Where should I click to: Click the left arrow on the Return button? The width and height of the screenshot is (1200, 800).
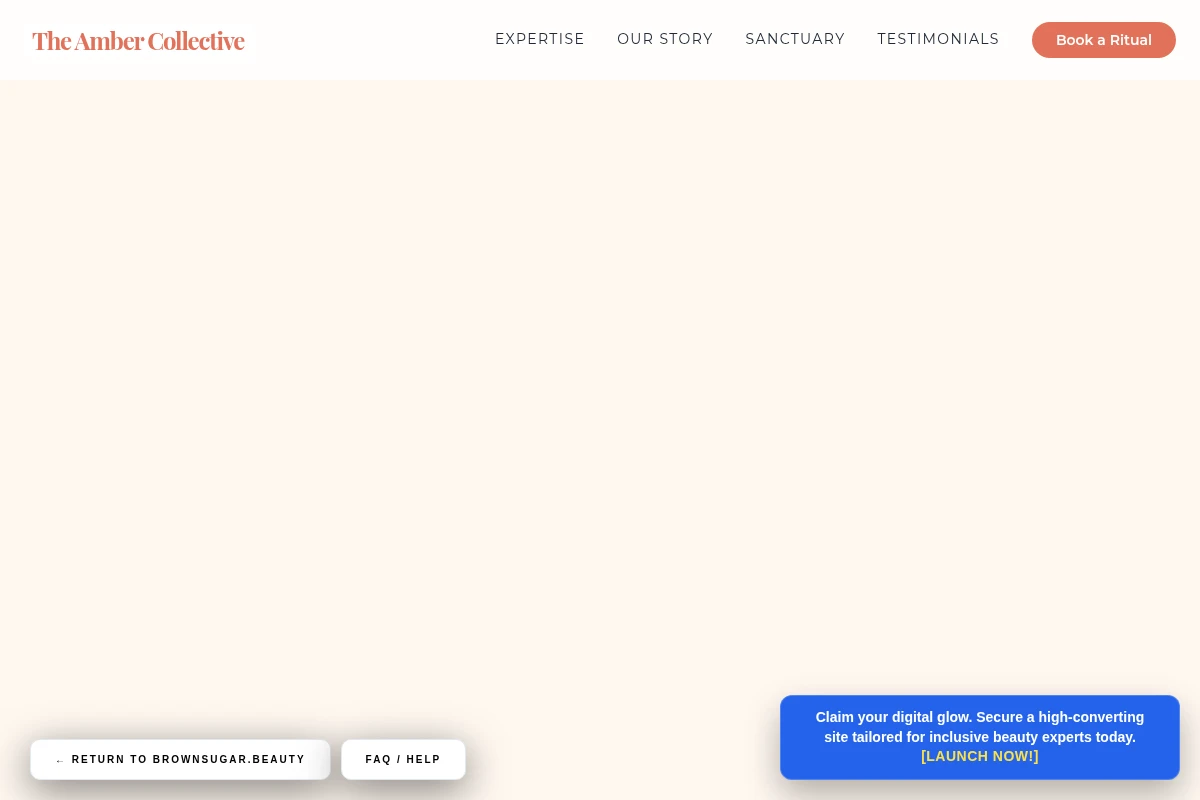click(60, 760)
